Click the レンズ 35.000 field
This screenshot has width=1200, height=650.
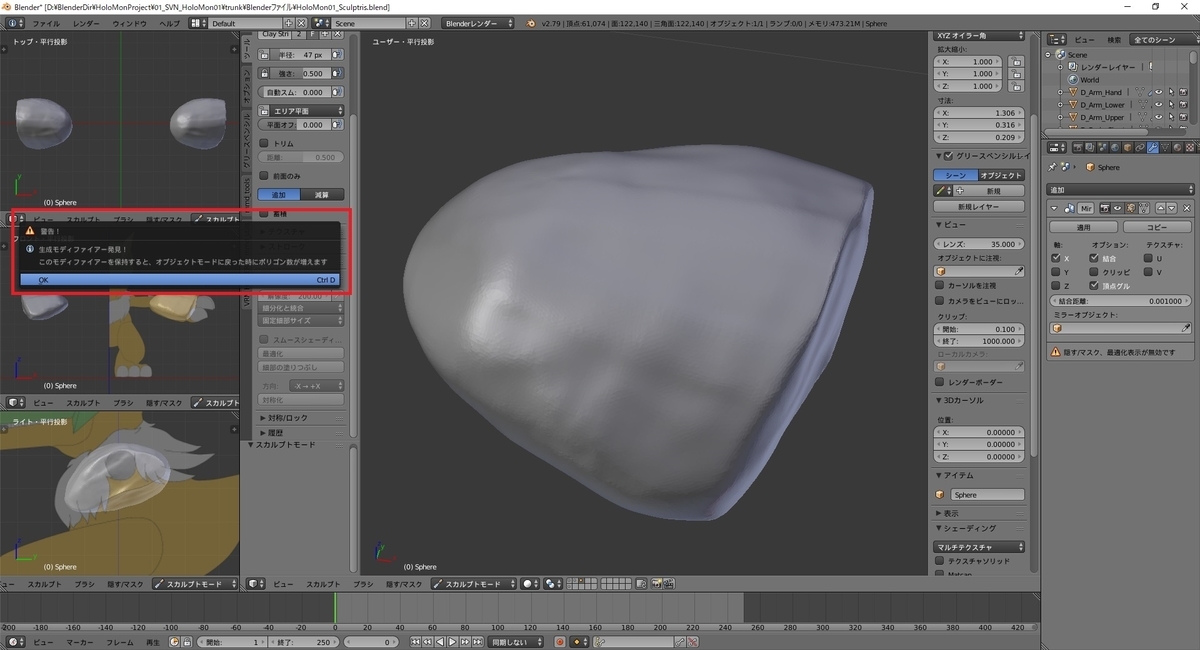click(x=980, y=244)
